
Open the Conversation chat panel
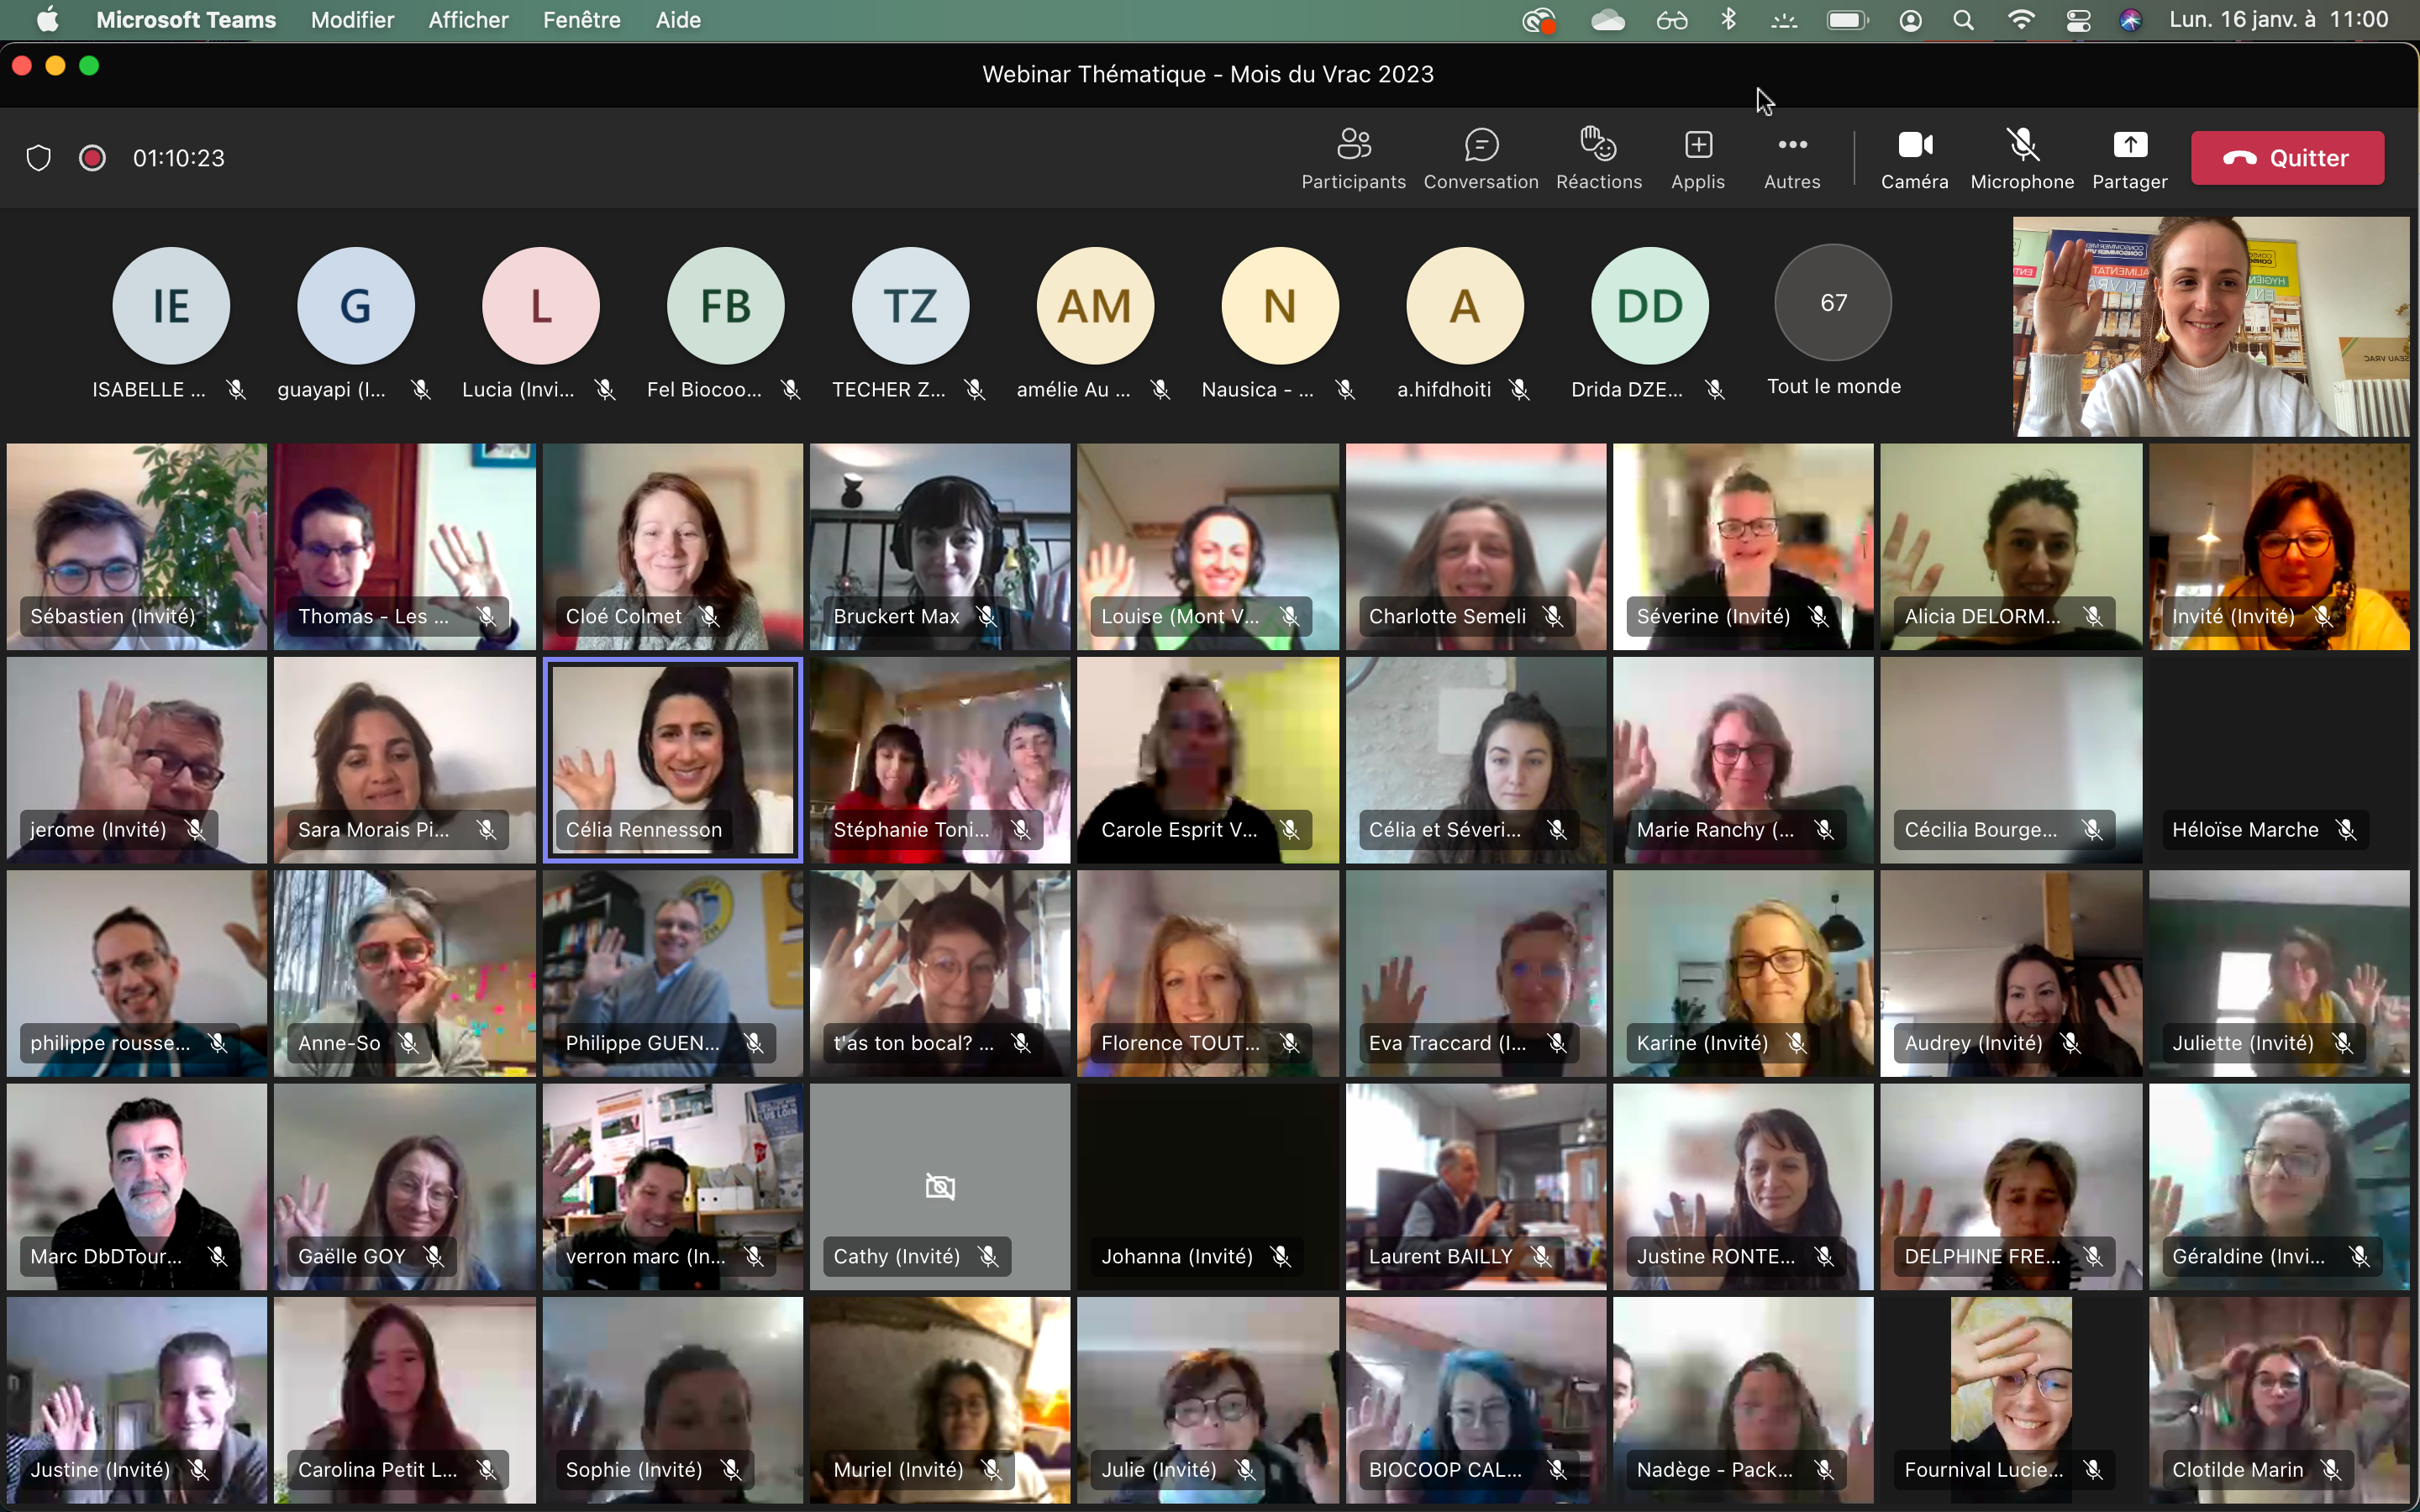pyautogui.click(x=1480, y=158)
